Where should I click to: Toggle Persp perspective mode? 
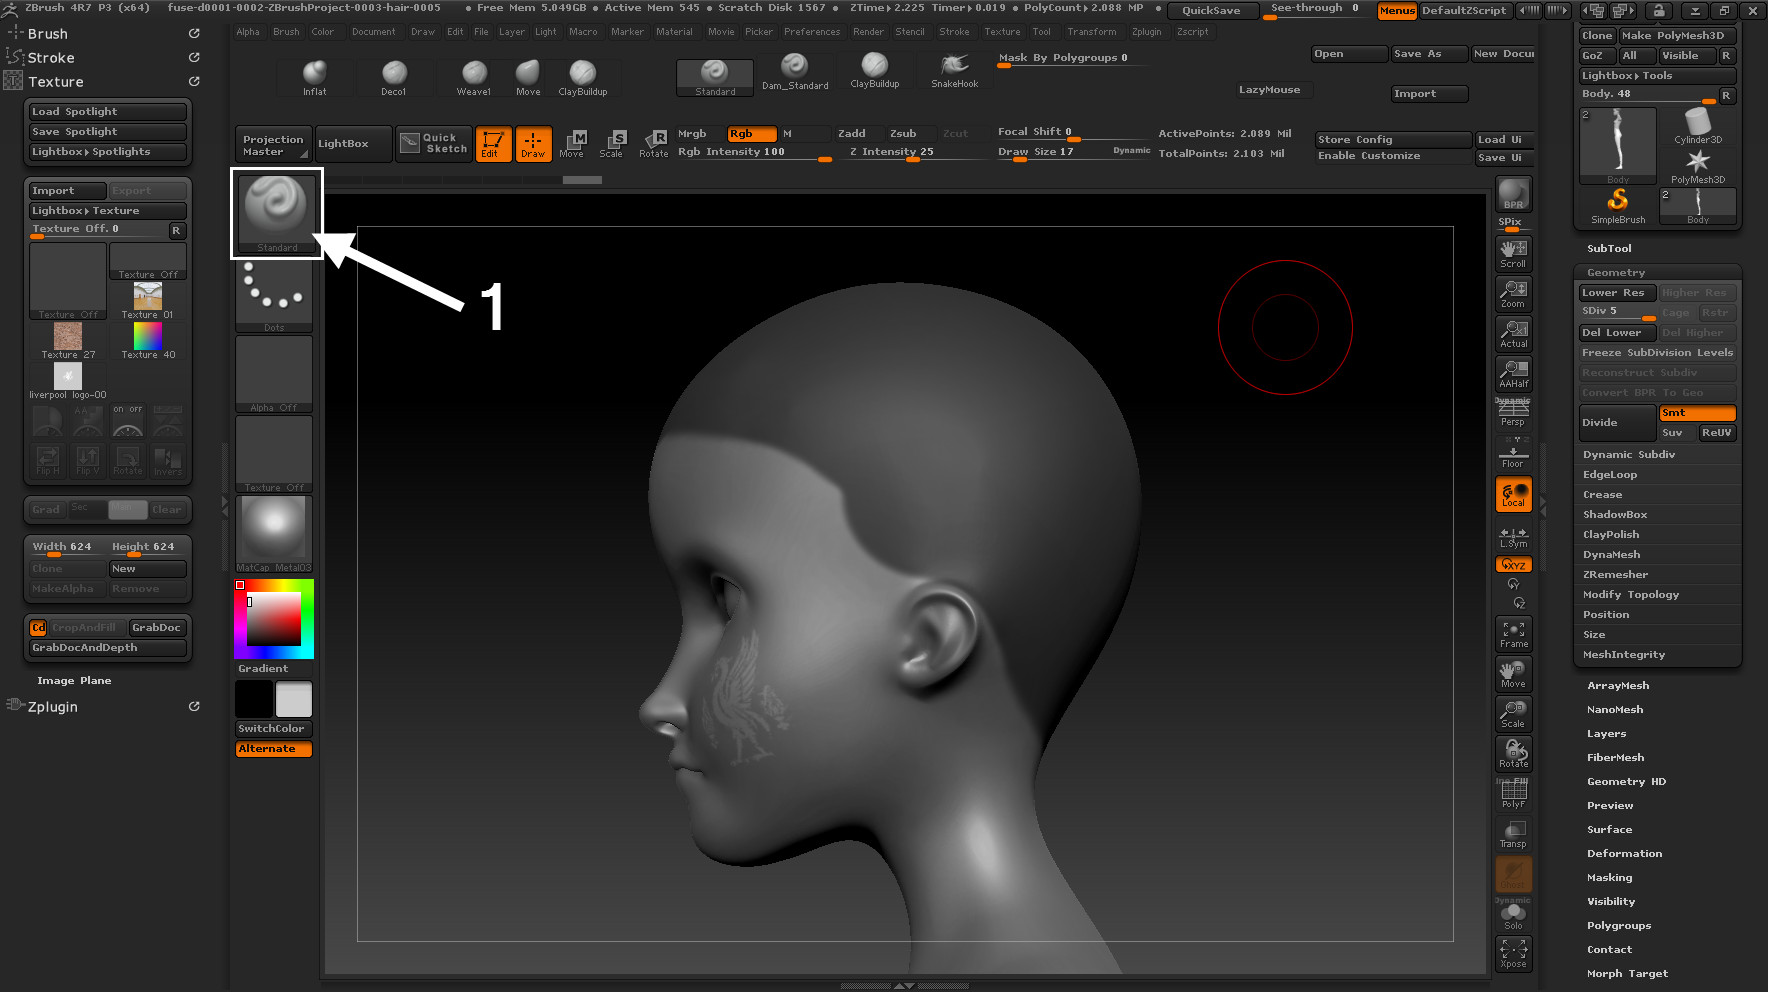[1513, 412]
